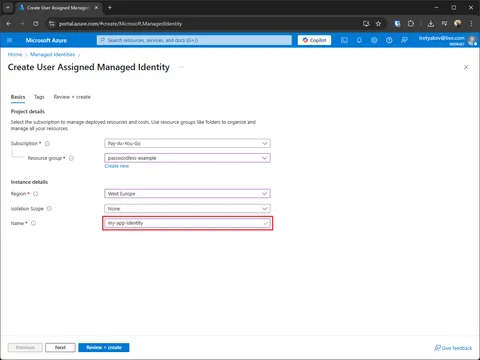480x360 pixels.
Task: Go to Managed Identities breadcrumb
Action: point(53,54)
